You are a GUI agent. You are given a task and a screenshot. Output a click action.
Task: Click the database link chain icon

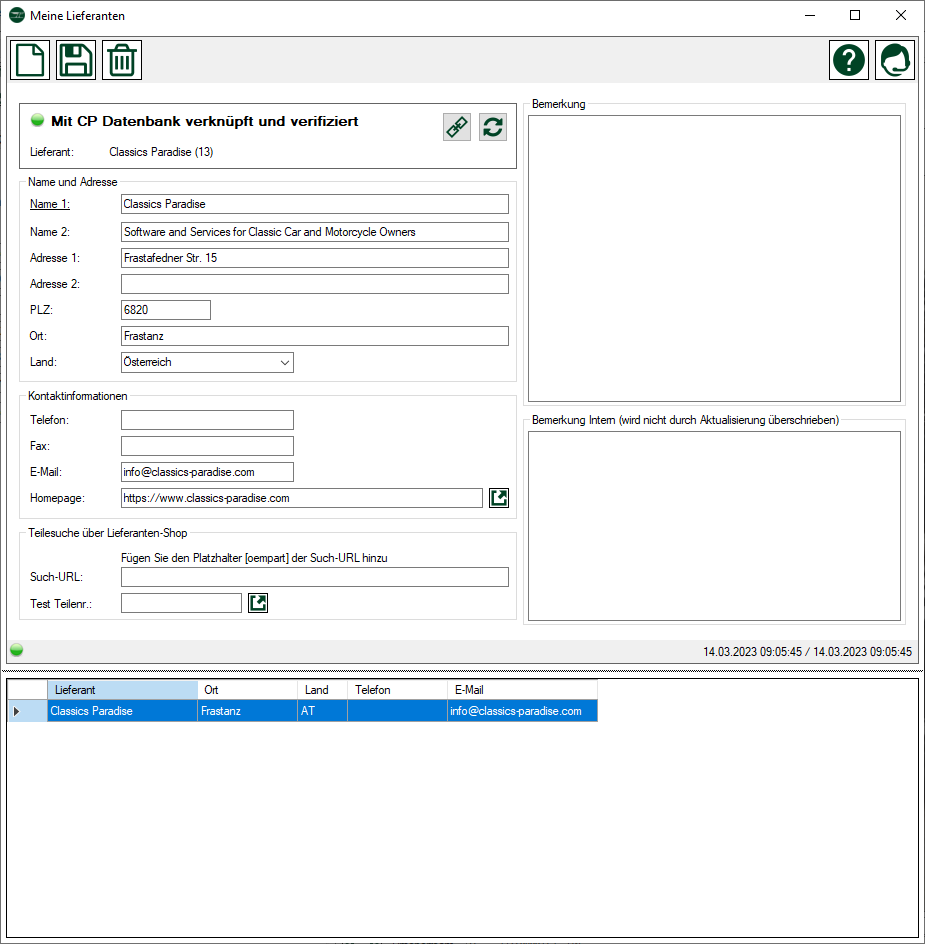457,127
